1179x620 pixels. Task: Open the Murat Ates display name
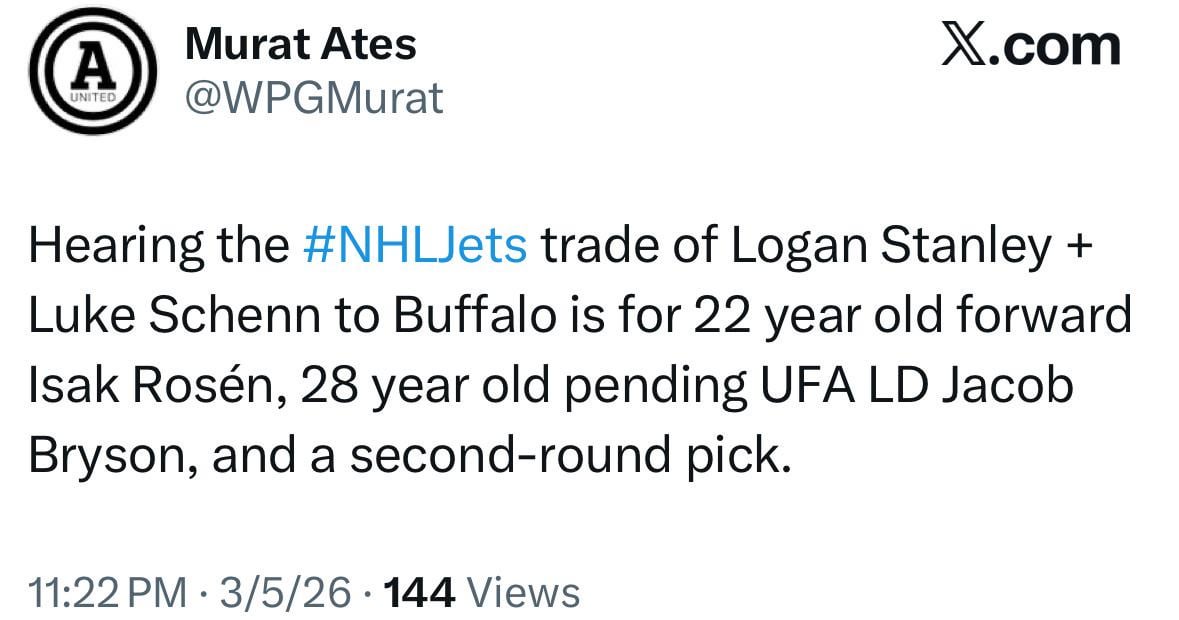(301, 44)
